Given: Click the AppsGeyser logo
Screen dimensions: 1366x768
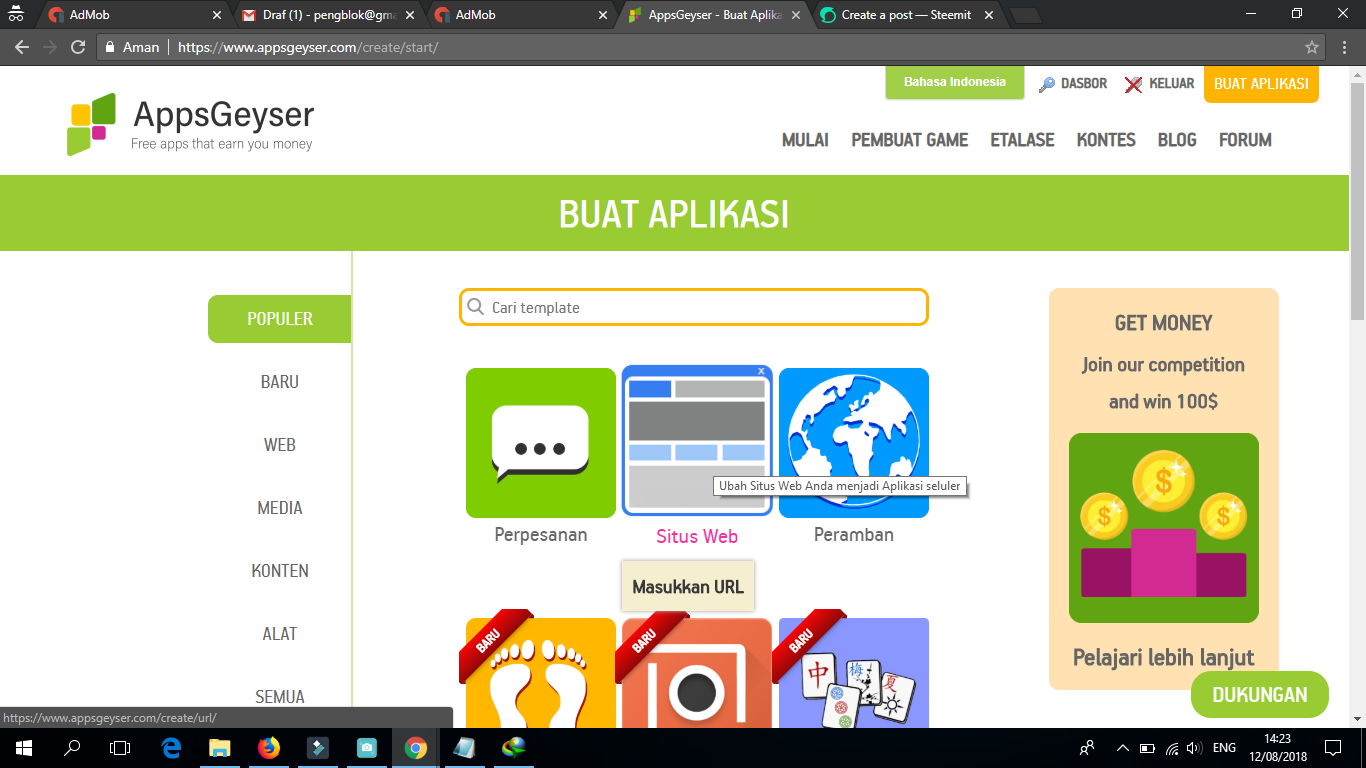Looking at the screenshot, I should point(191,124).
